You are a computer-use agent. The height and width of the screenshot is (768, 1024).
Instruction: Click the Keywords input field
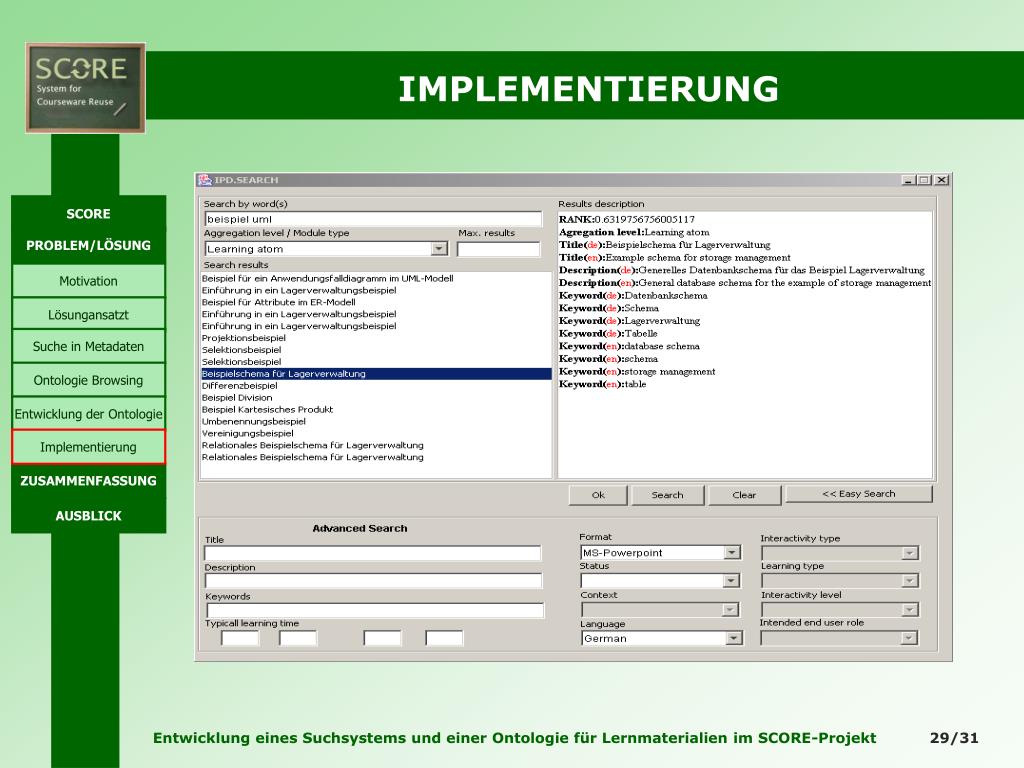pos(374,611)
